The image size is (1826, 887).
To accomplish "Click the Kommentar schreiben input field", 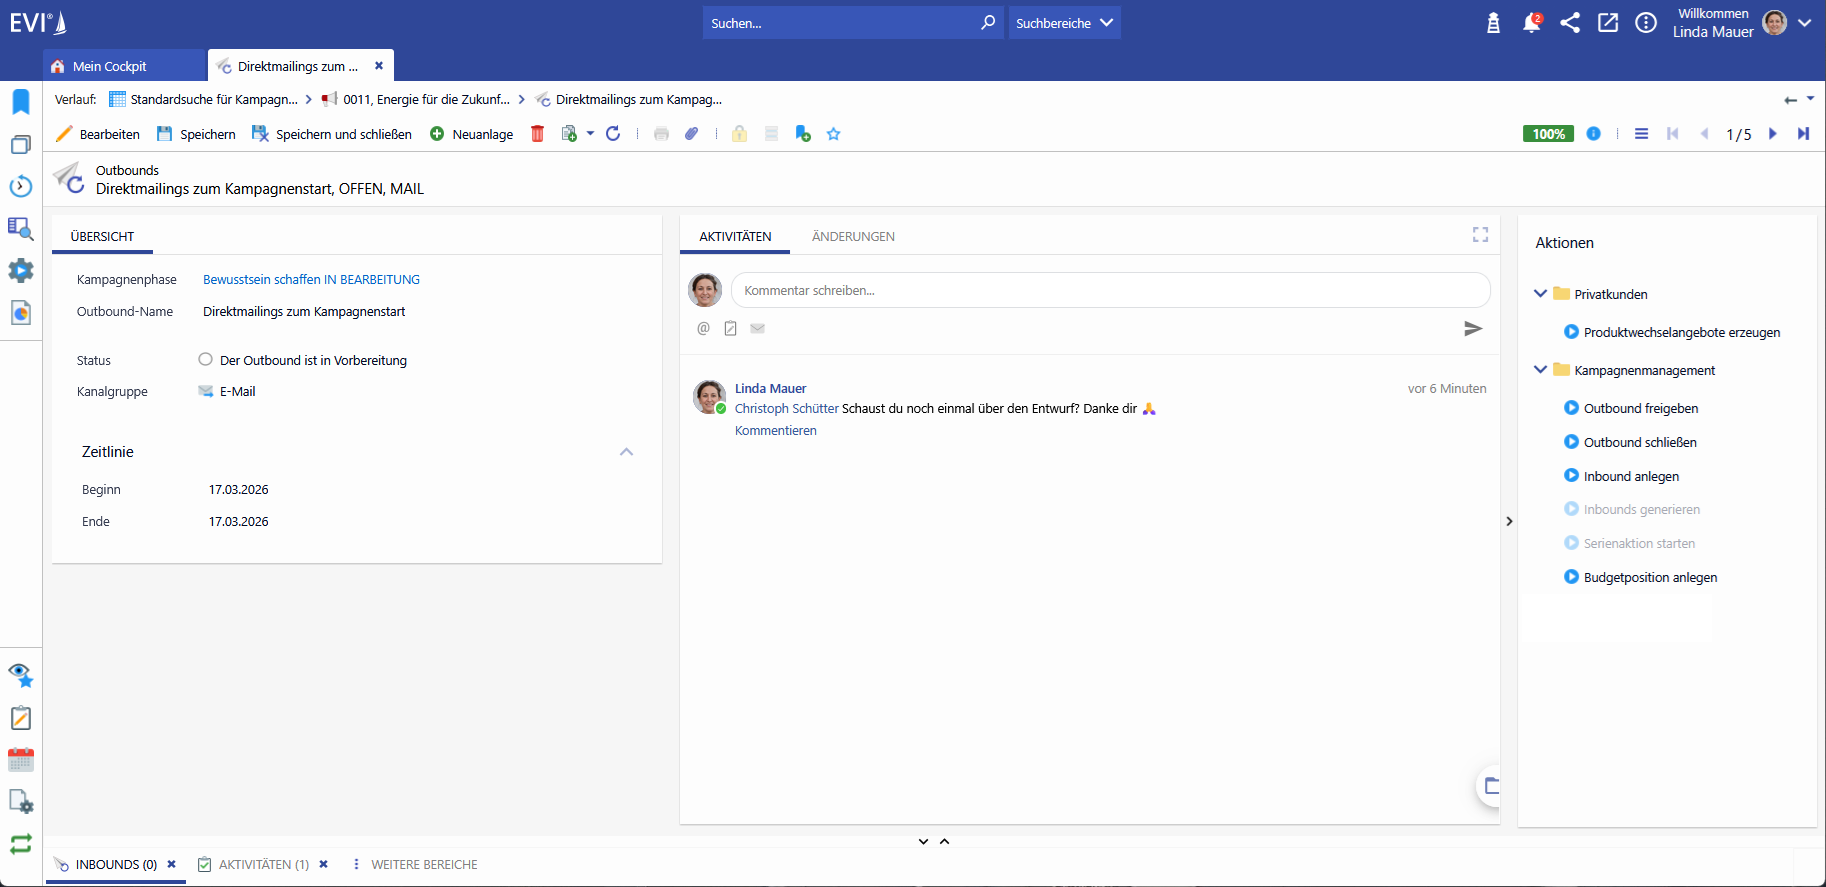I will [x=1110, y=291].
